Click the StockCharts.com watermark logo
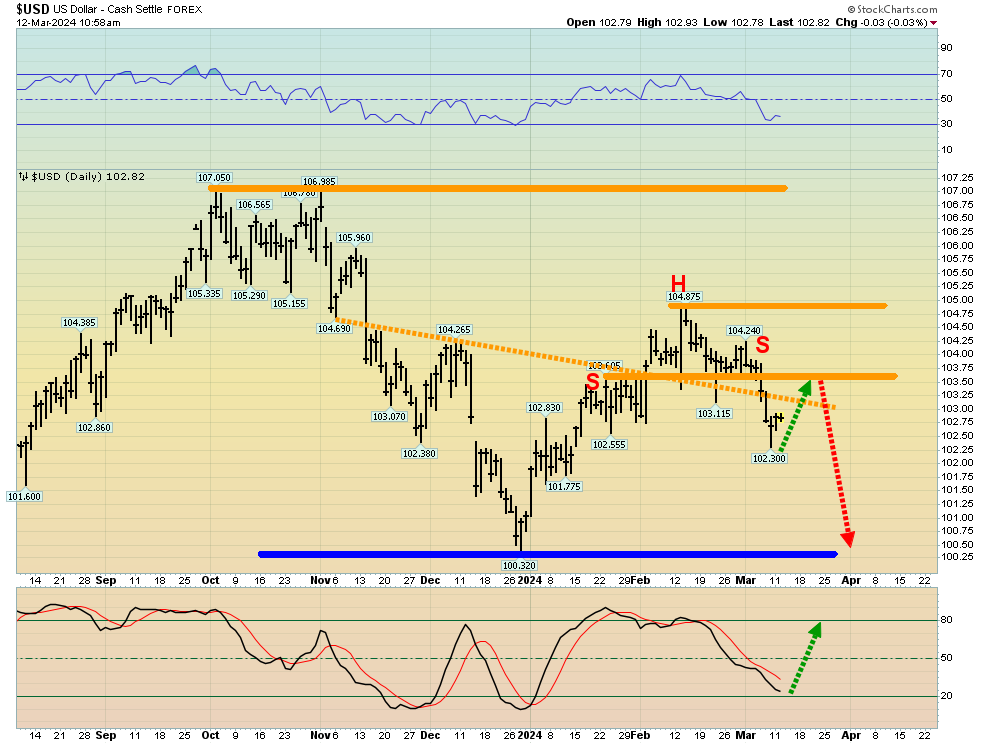The image size is (990, 744). 892,9
